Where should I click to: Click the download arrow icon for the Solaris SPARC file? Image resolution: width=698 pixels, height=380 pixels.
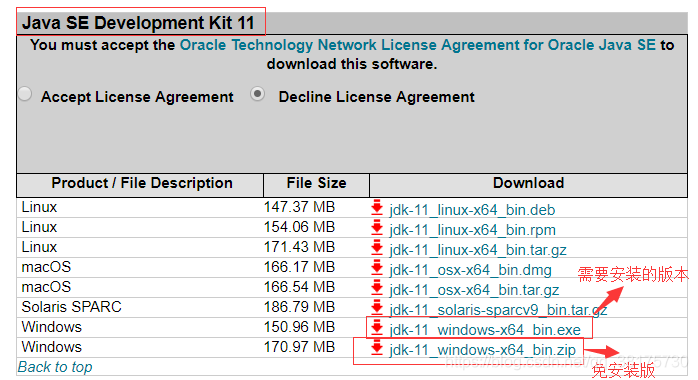pos(377,308)
